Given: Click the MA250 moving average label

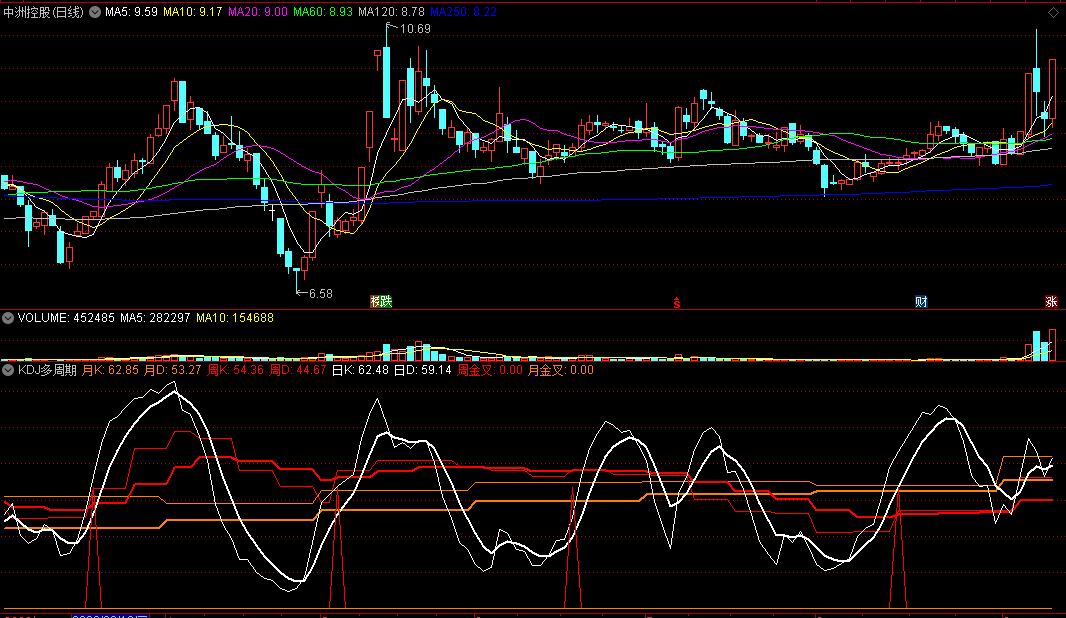Looking at the screenshot, I should 463,12.
